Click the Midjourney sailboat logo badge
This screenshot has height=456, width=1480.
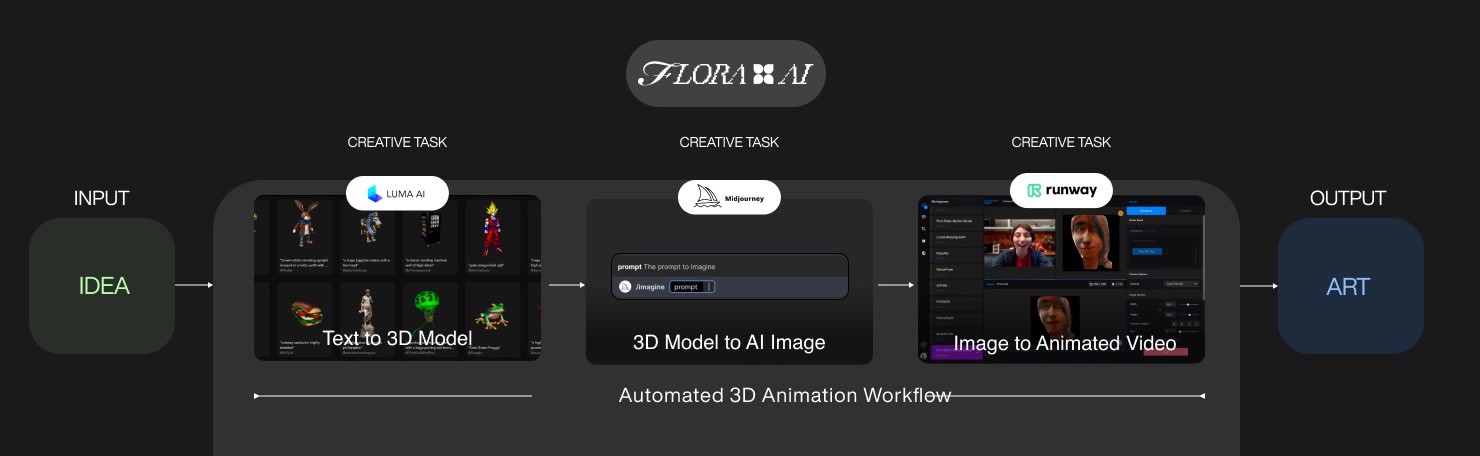[729, 197]
